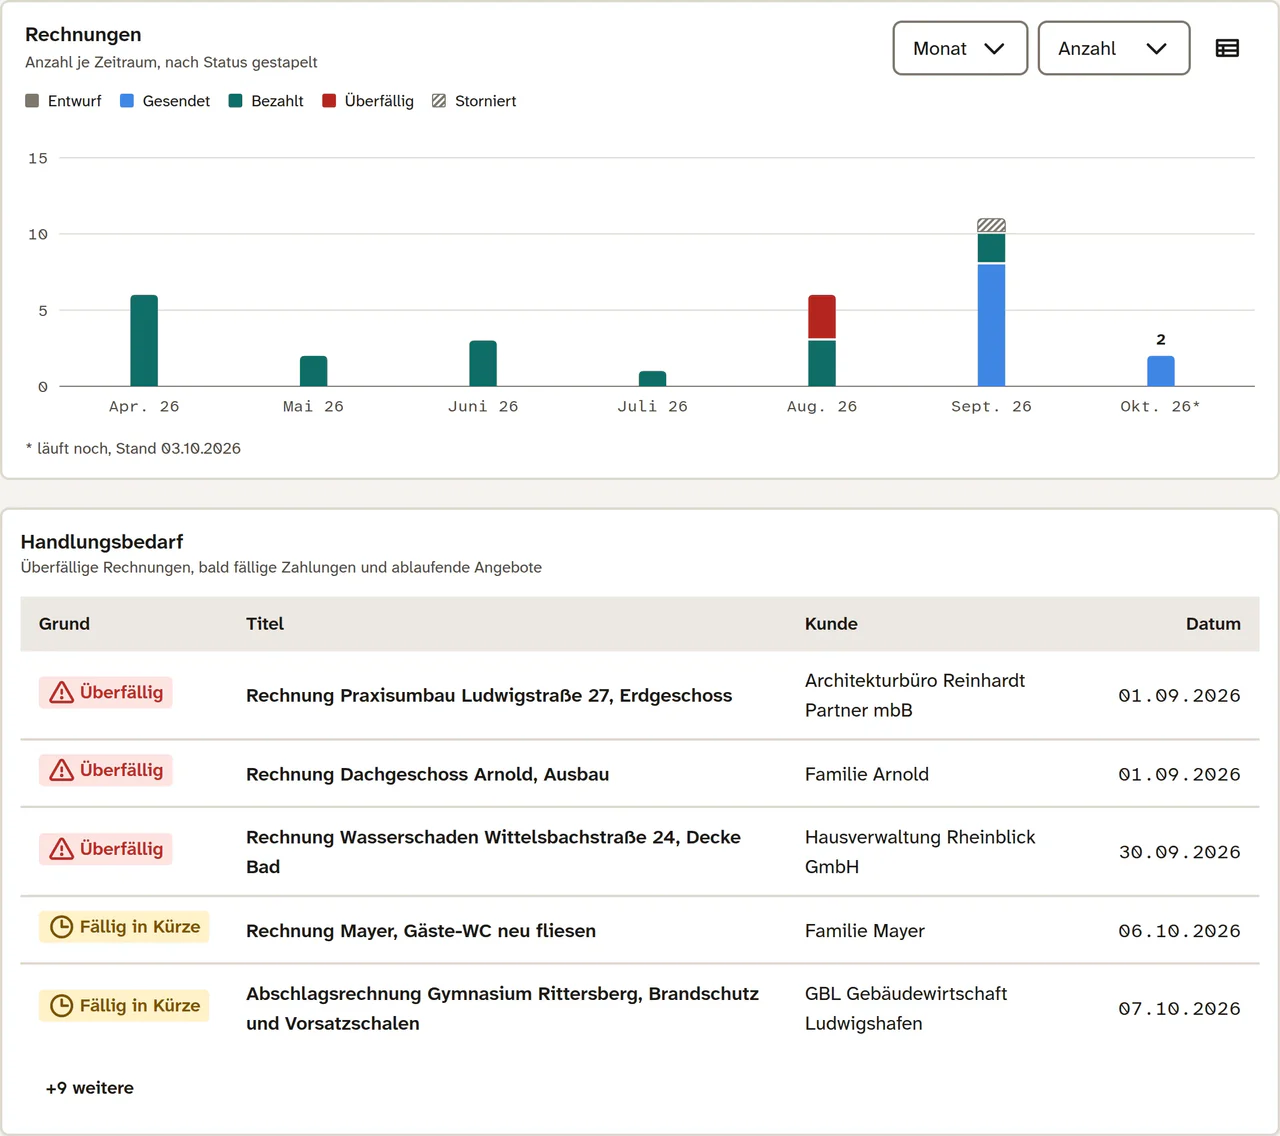This screenshot has height=1136, width=1280.
Task: Click the red Überfällig segment in Aug. 26
Action: point(822,317)
